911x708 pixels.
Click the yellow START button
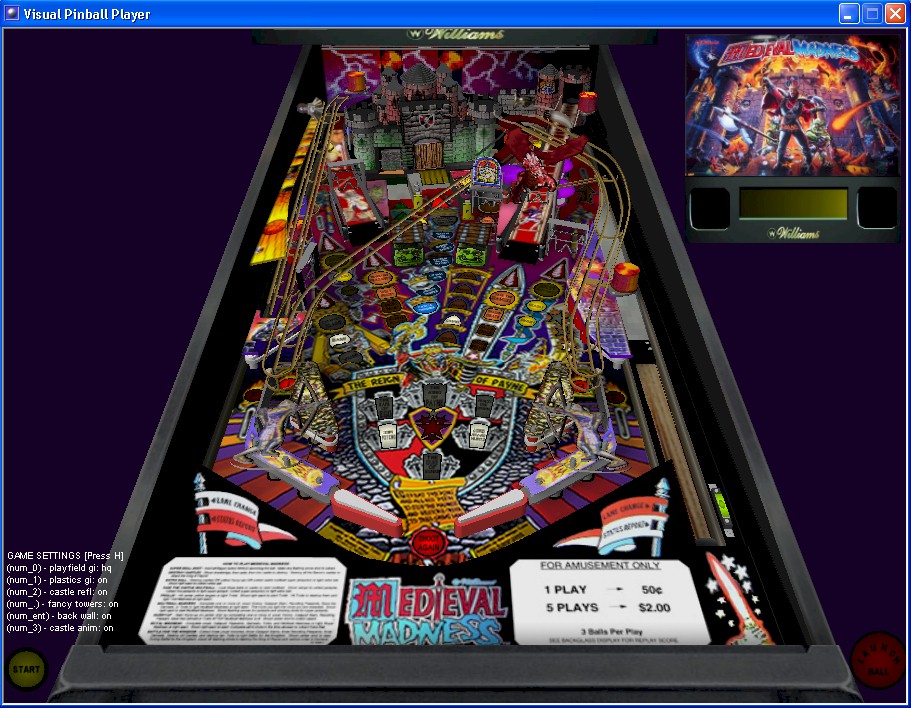pos(26,669)
